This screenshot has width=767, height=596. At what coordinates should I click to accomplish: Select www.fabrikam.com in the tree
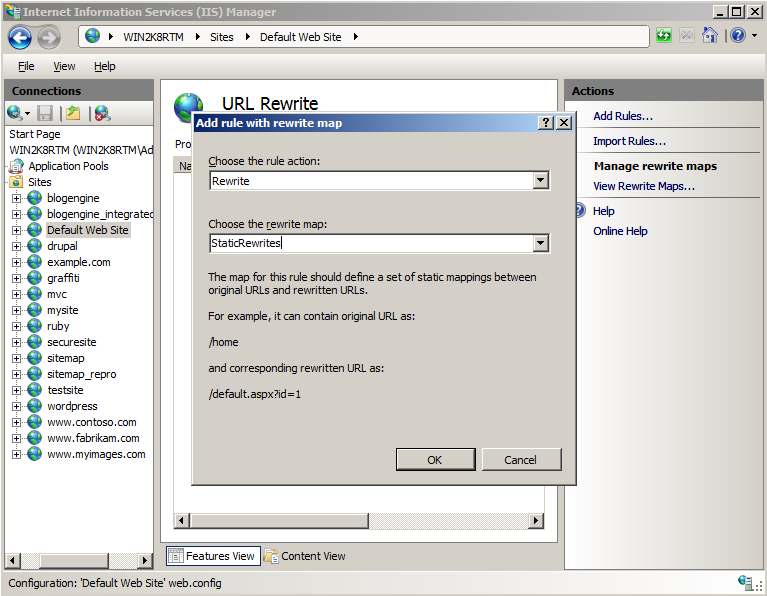tap(93, 438)
